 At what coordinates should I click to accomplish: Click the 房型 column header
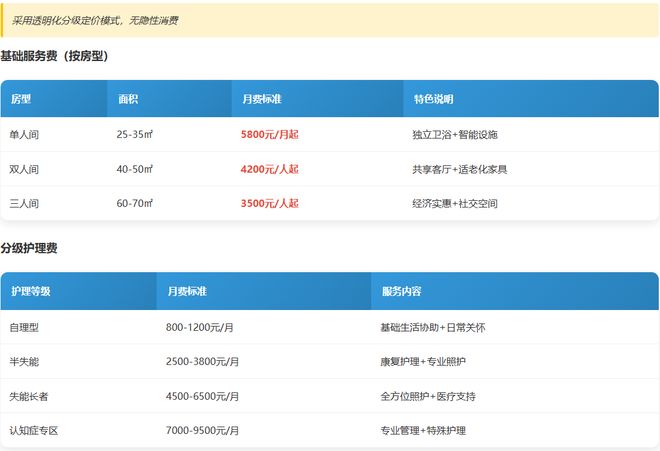(21, 99)
